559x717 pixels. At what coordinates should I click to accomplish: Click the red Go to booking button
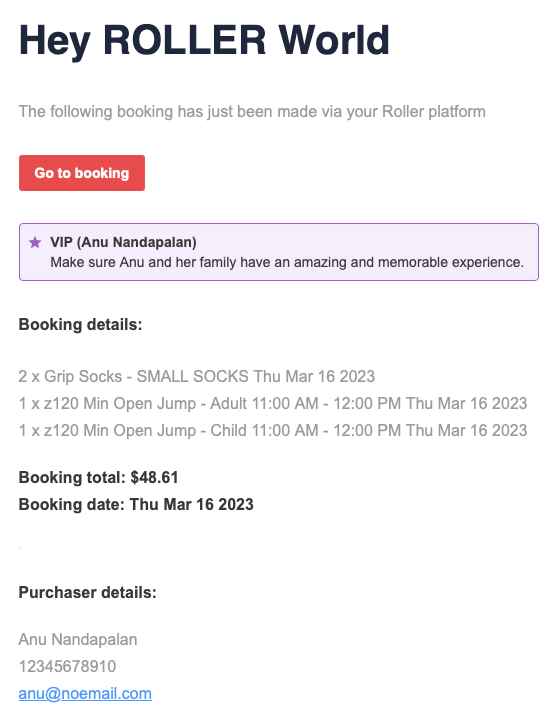coord(82,173)
